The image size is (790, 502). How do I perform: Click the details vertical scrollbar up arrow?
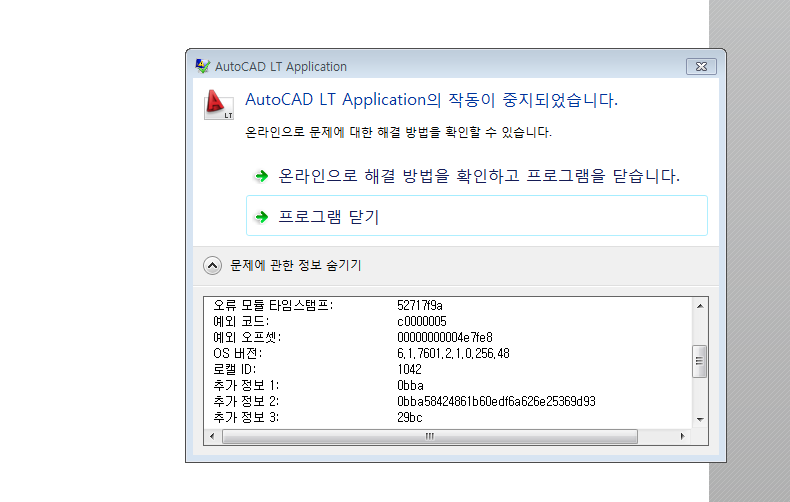(x=700, y=305)
